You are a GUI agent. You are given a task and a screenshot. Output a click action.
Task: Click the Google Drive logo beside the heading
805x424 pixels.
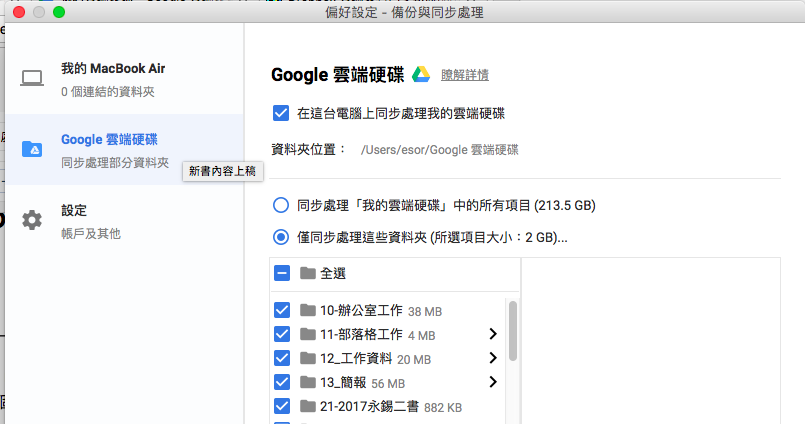click(421, 74)
